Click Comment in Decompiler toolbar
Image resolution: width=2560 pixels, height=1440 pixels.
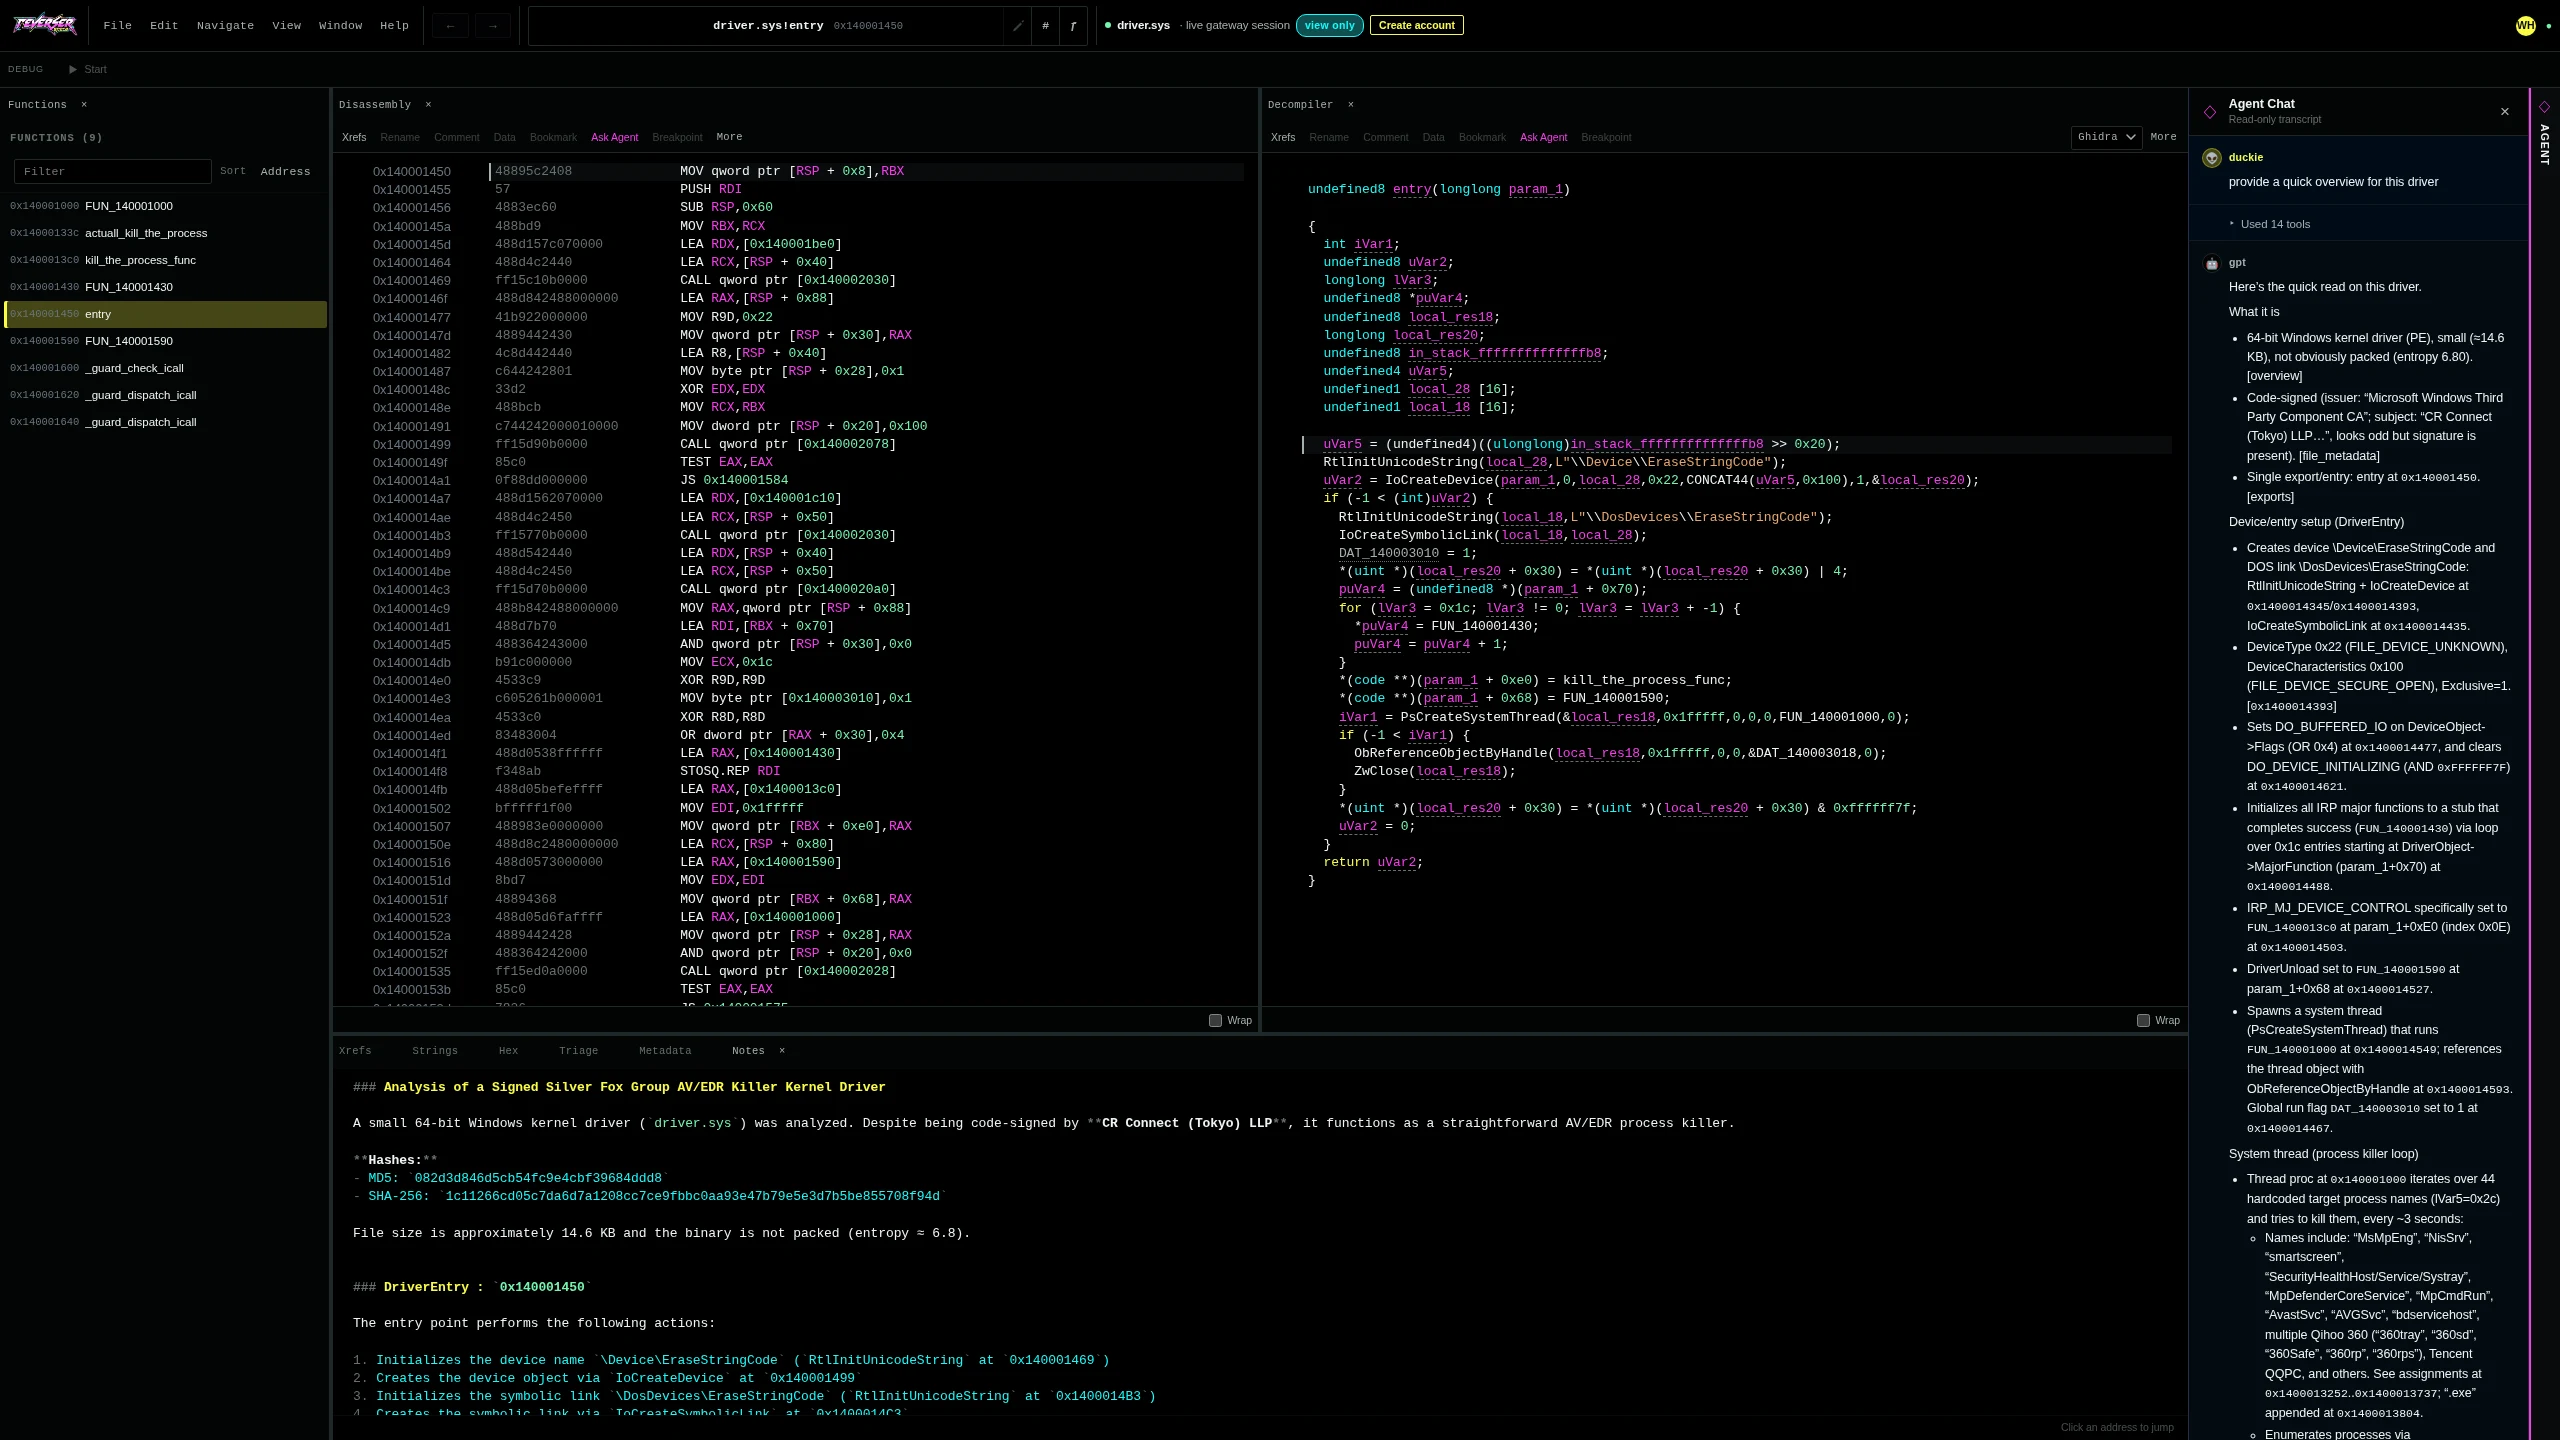pyautogui.click(x=1385, y=138)
